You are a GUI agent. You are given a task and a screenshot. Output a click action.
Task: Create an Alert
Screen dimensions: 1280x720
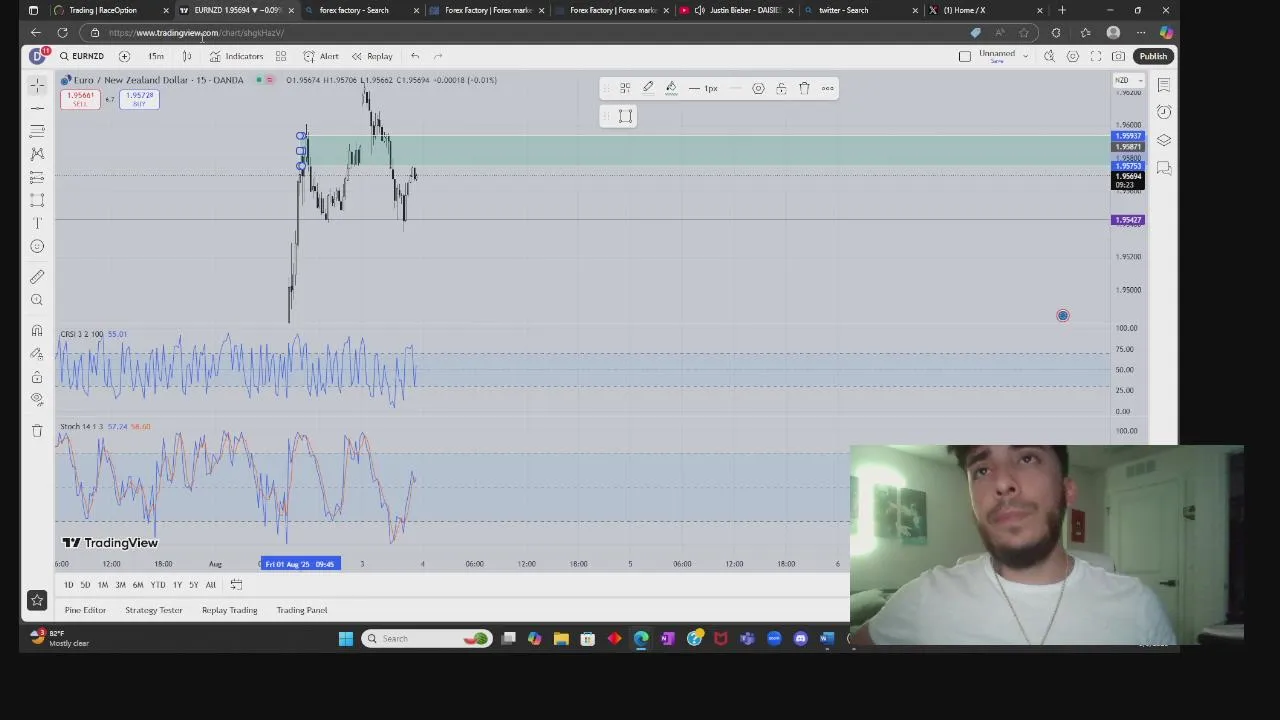(321, 56)
